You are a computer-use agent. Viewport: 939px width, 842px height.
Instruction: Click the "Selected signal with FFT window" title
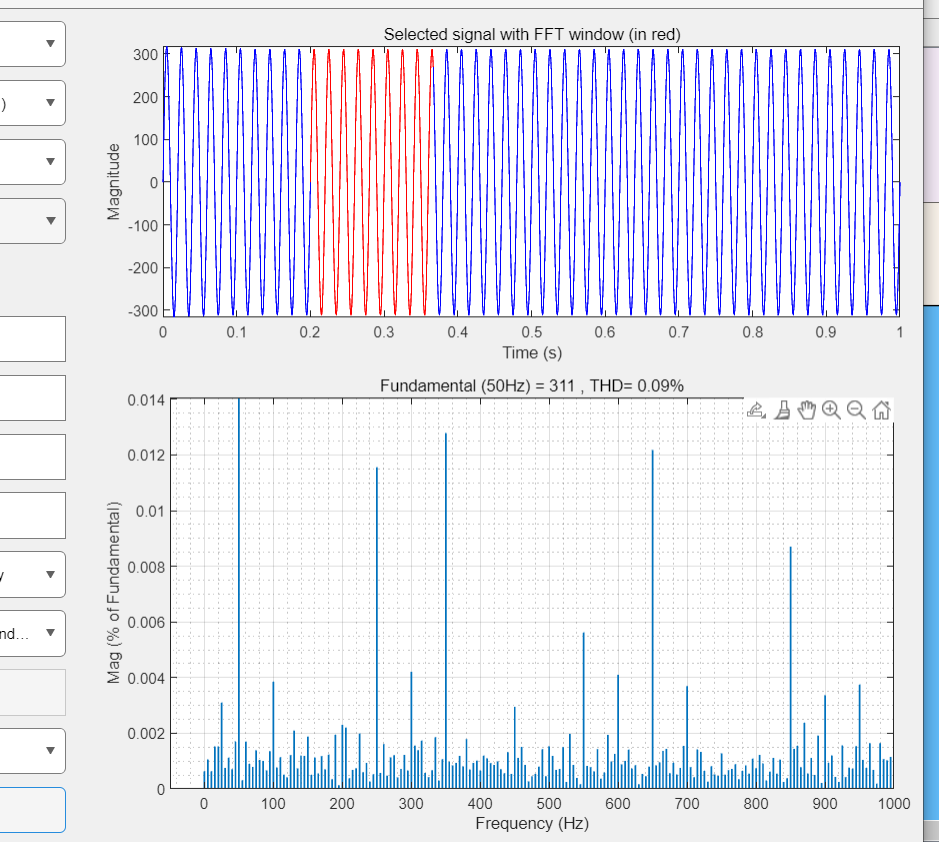[532, 35]
